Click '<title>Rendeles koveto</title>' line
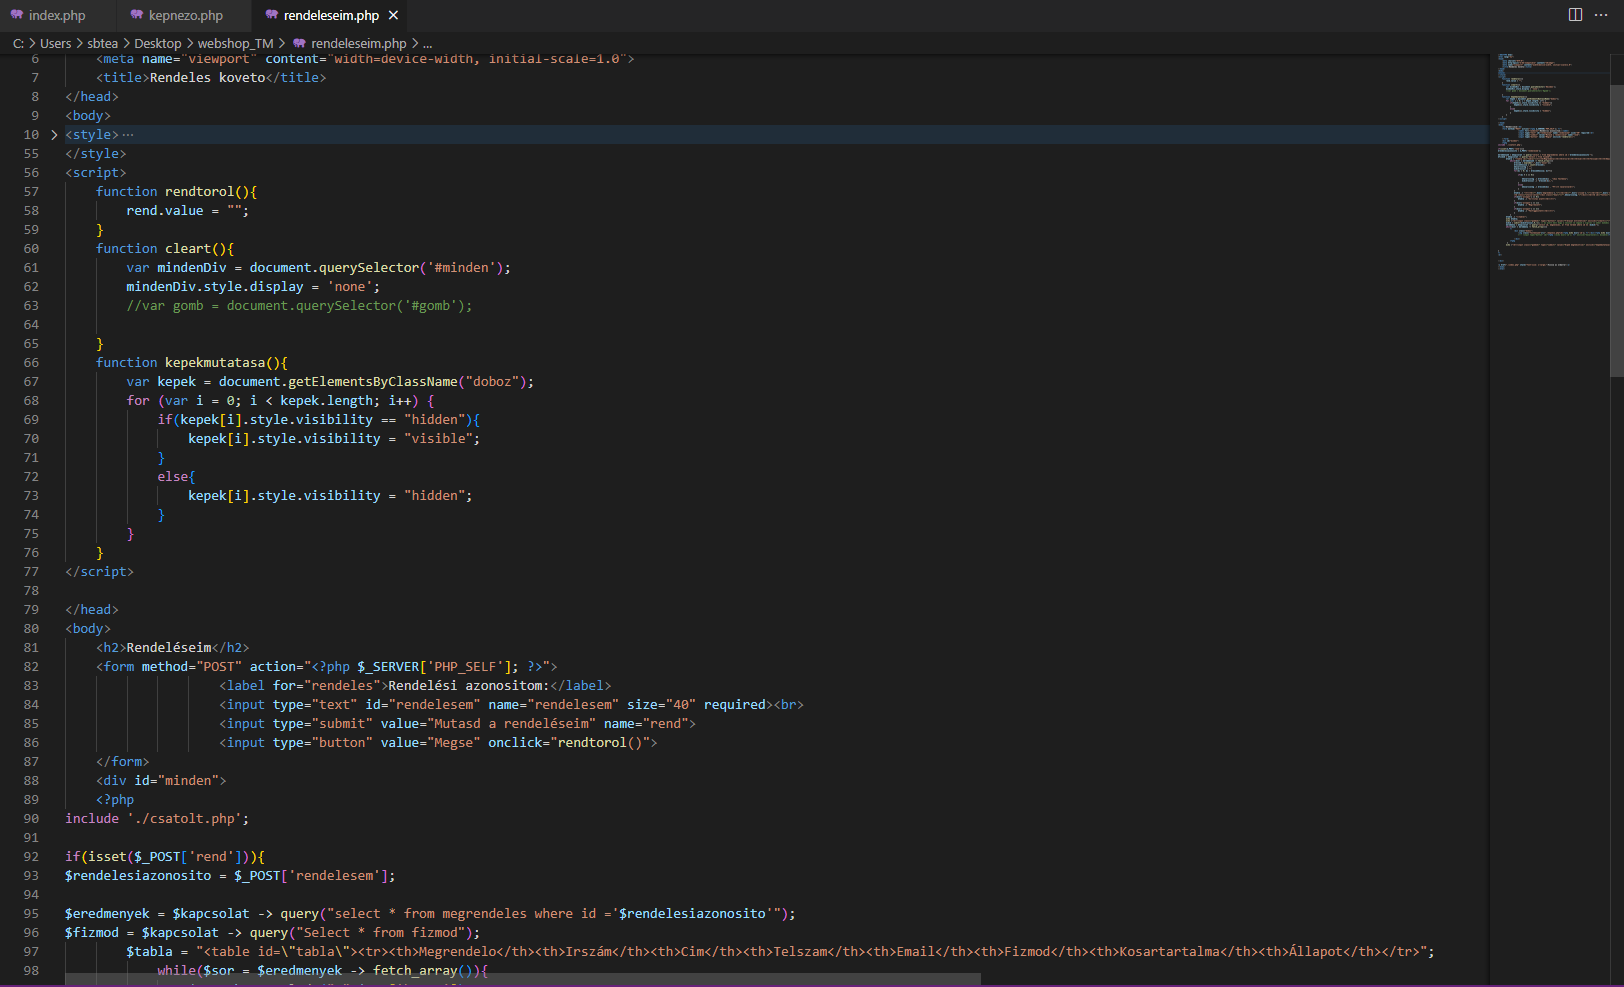The image size is (1624, 987). click(211, 78)
